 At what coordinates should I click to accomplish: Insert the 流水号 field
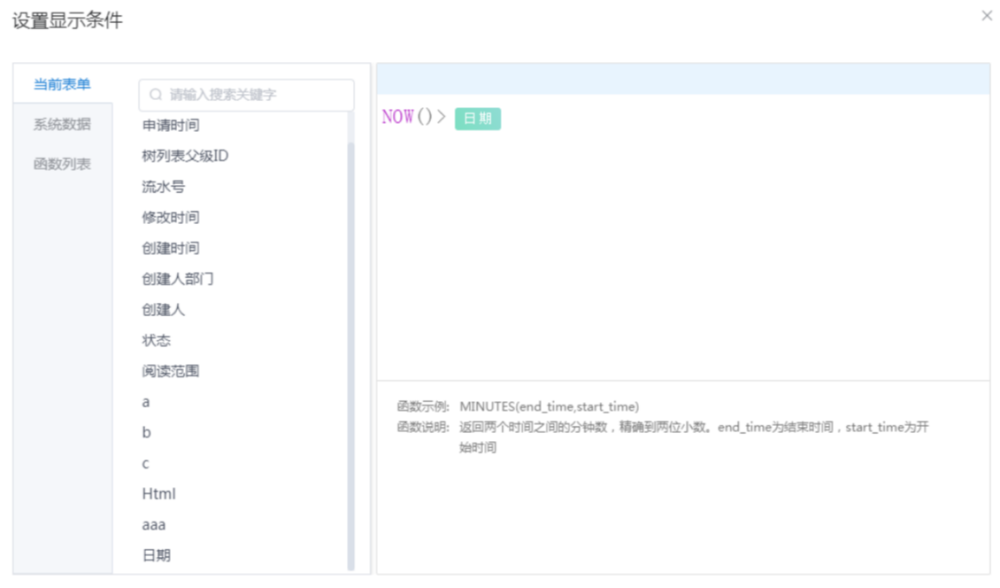[163, 187]
